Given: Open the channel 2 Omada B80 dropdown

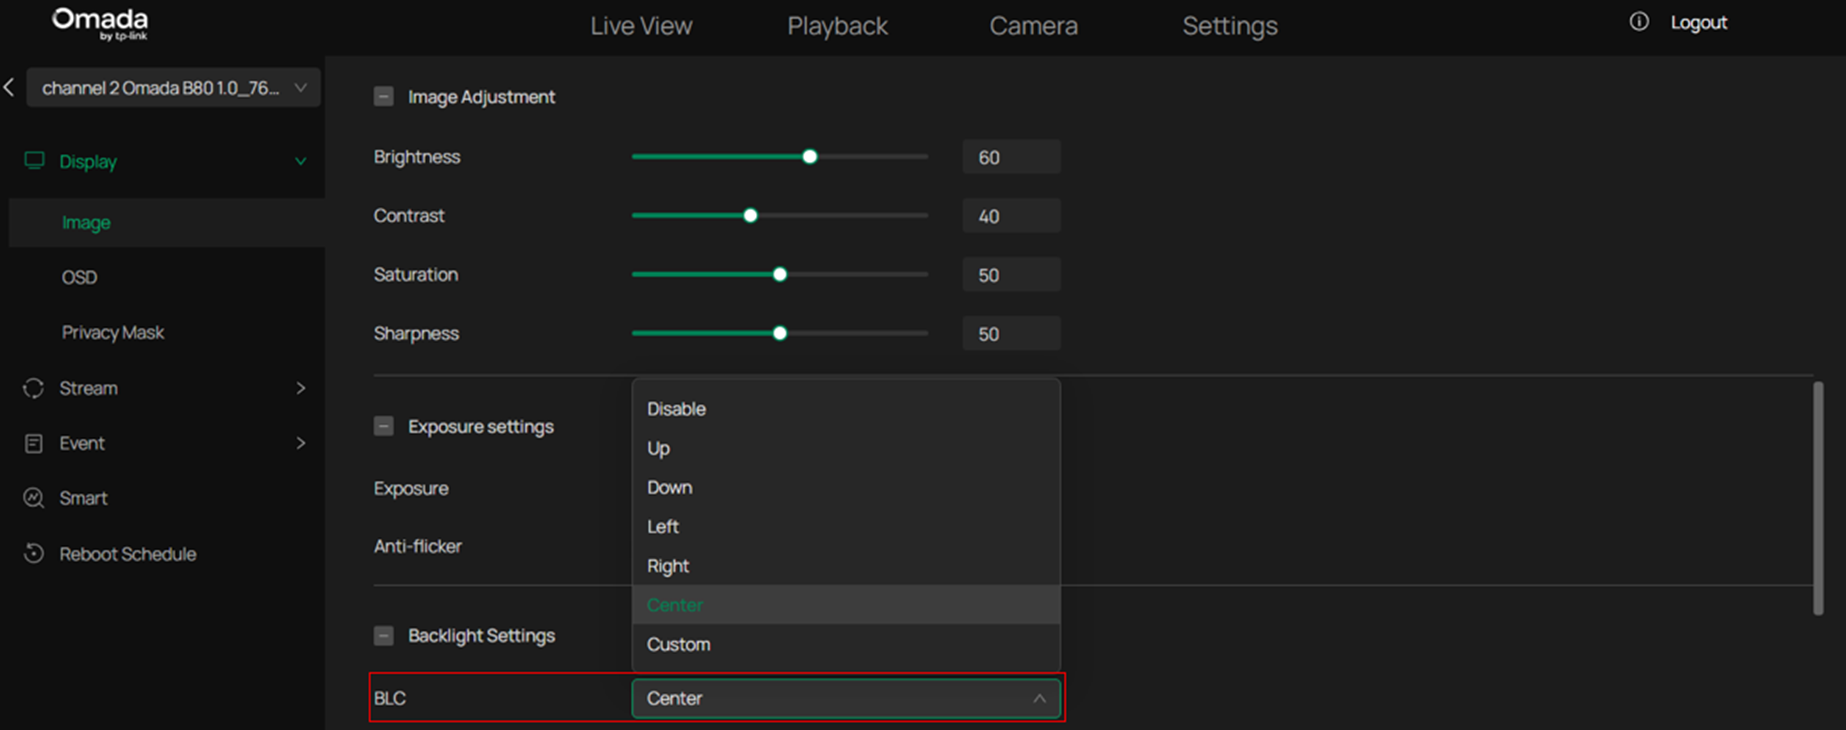Looking at the screenshot, I should coord(173,88).
